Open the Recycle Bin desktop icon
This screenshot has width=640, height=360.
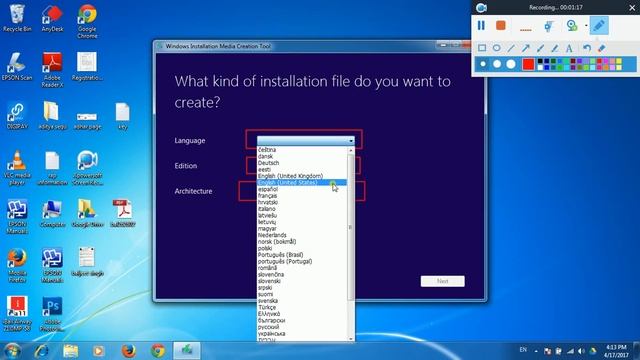tap(17, 18)
